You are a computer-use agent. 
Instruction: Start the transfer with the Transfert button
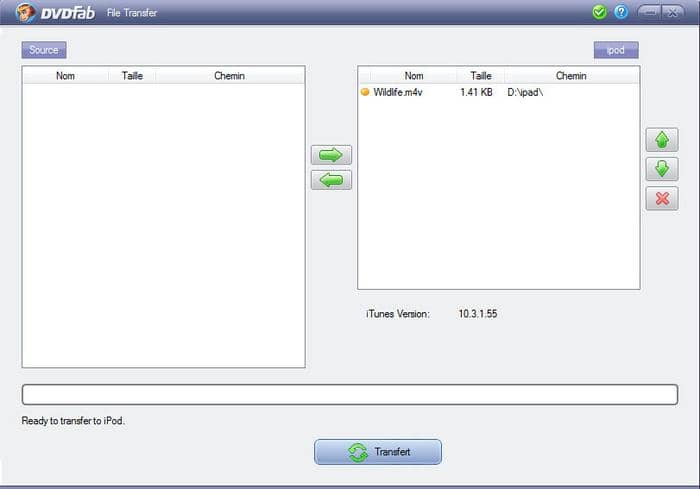[x=378, y=452]
